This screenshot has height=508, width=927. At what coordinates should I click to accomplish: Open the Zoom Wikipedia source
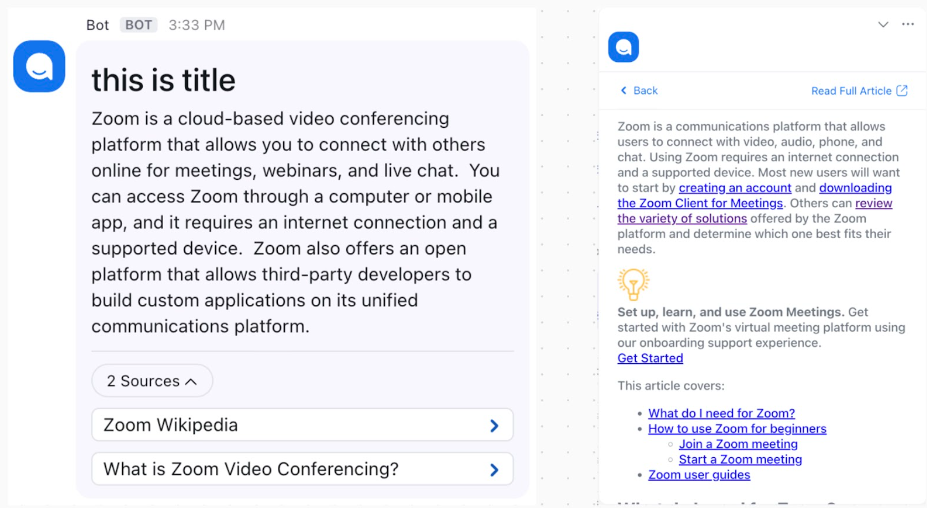[x=302, y=425]
